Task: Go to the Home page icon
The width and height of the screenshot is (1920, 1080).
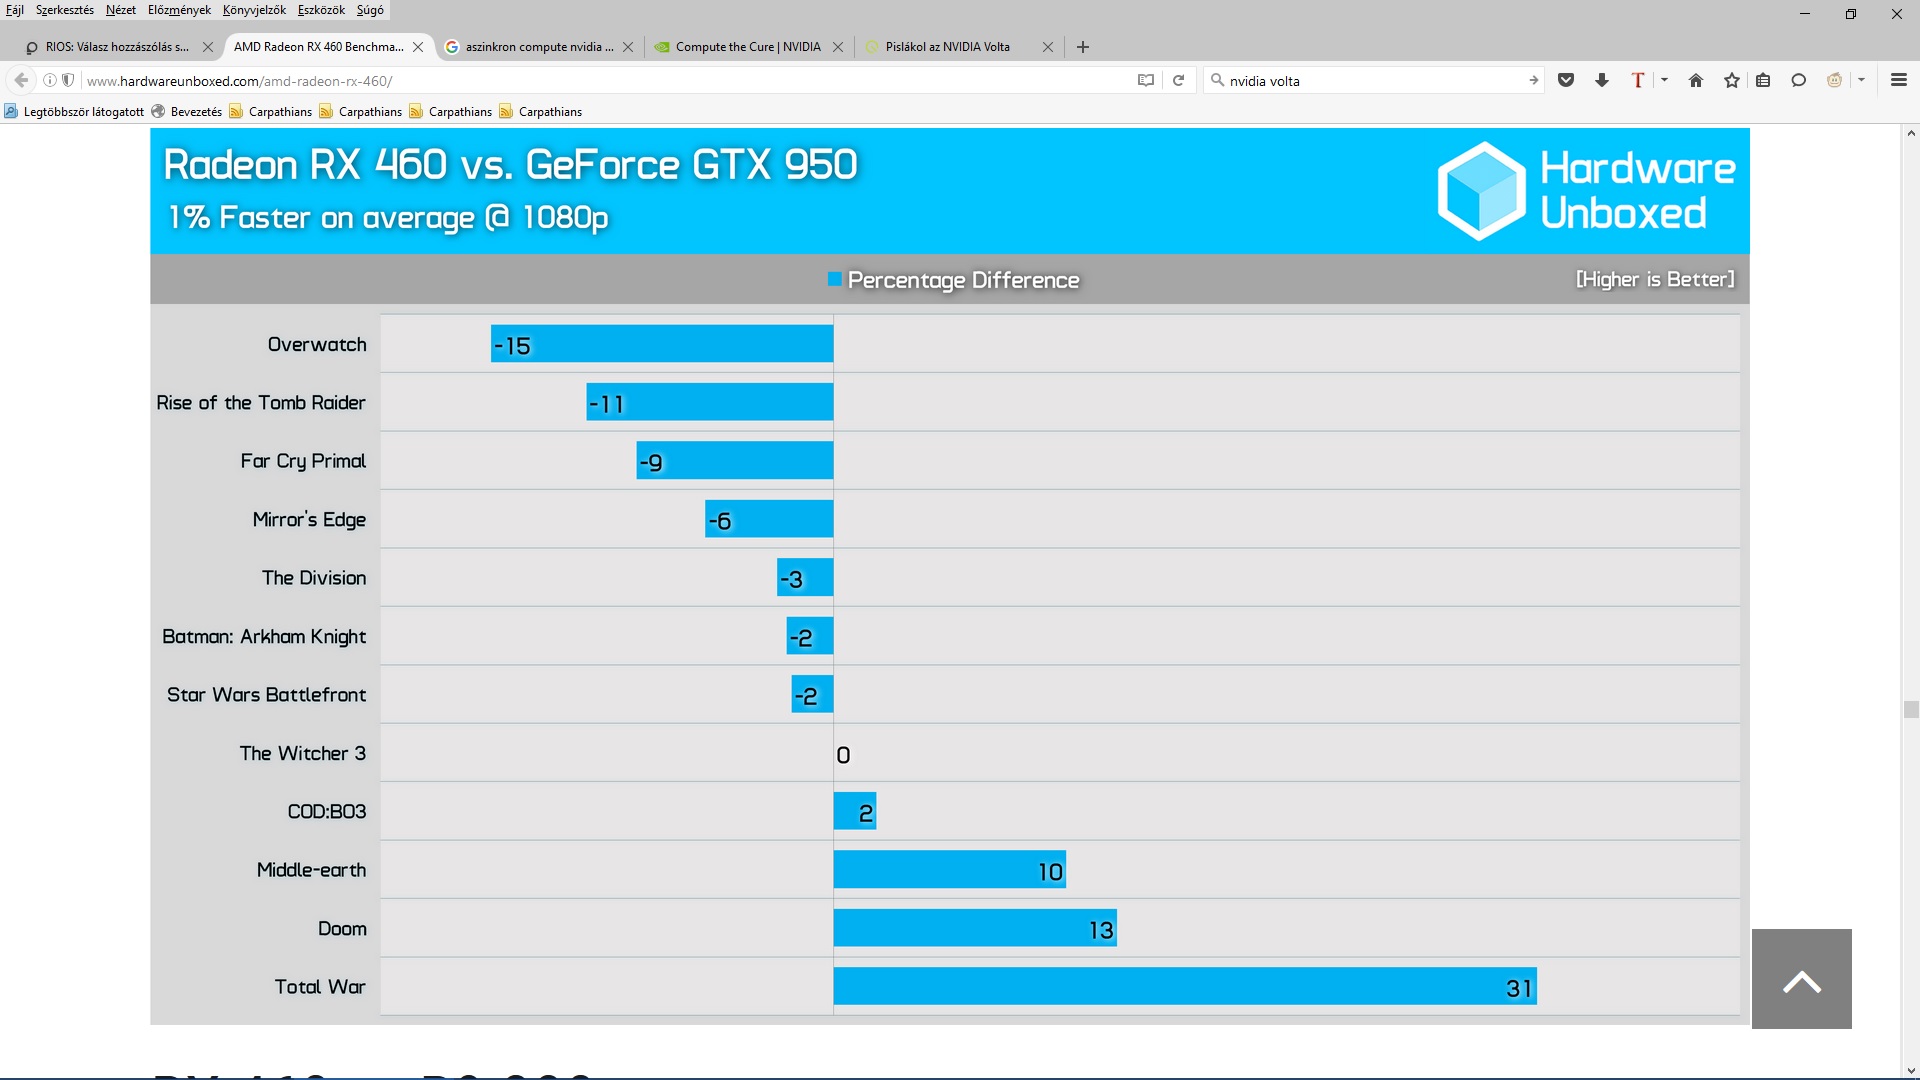Action: (x=1696, y=80)
